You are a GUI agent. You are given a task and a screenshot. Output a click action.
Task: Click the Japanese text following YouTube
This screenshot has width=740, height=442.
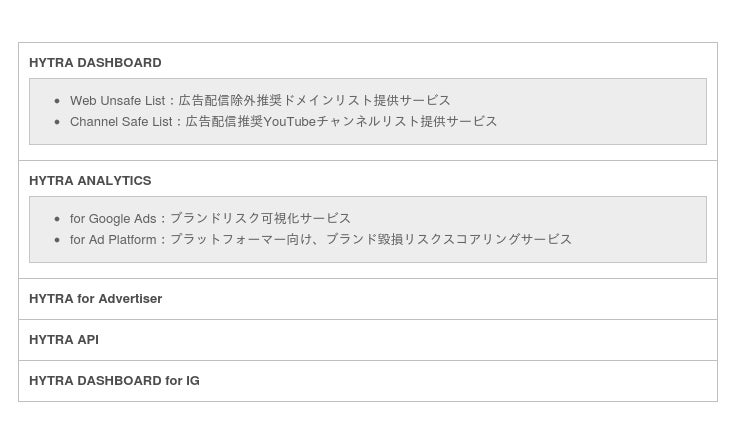406,121
